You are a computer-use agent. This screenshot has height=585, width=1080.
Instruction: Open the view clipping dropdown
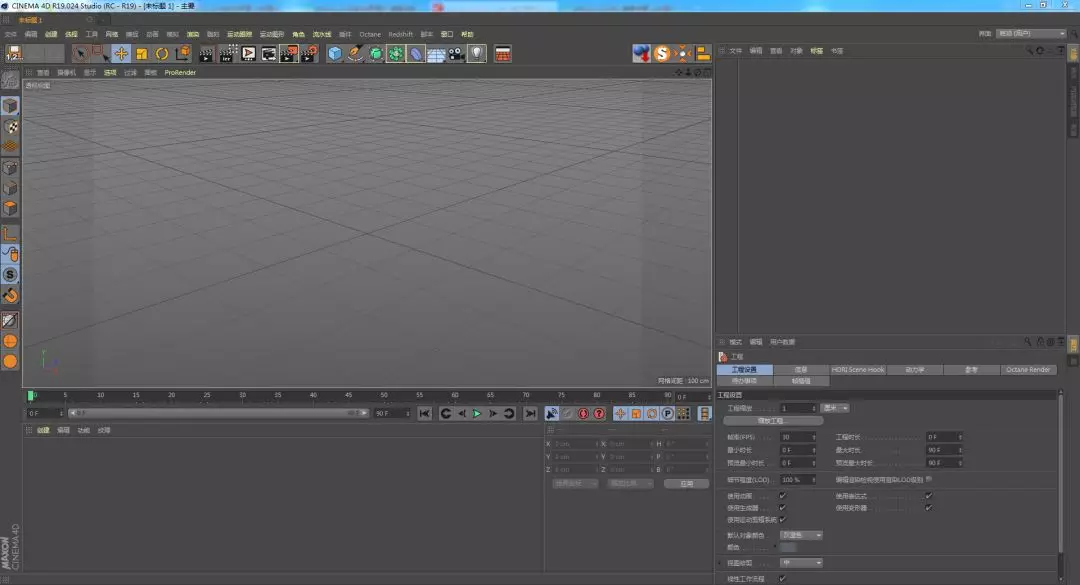tap(801, 563)
